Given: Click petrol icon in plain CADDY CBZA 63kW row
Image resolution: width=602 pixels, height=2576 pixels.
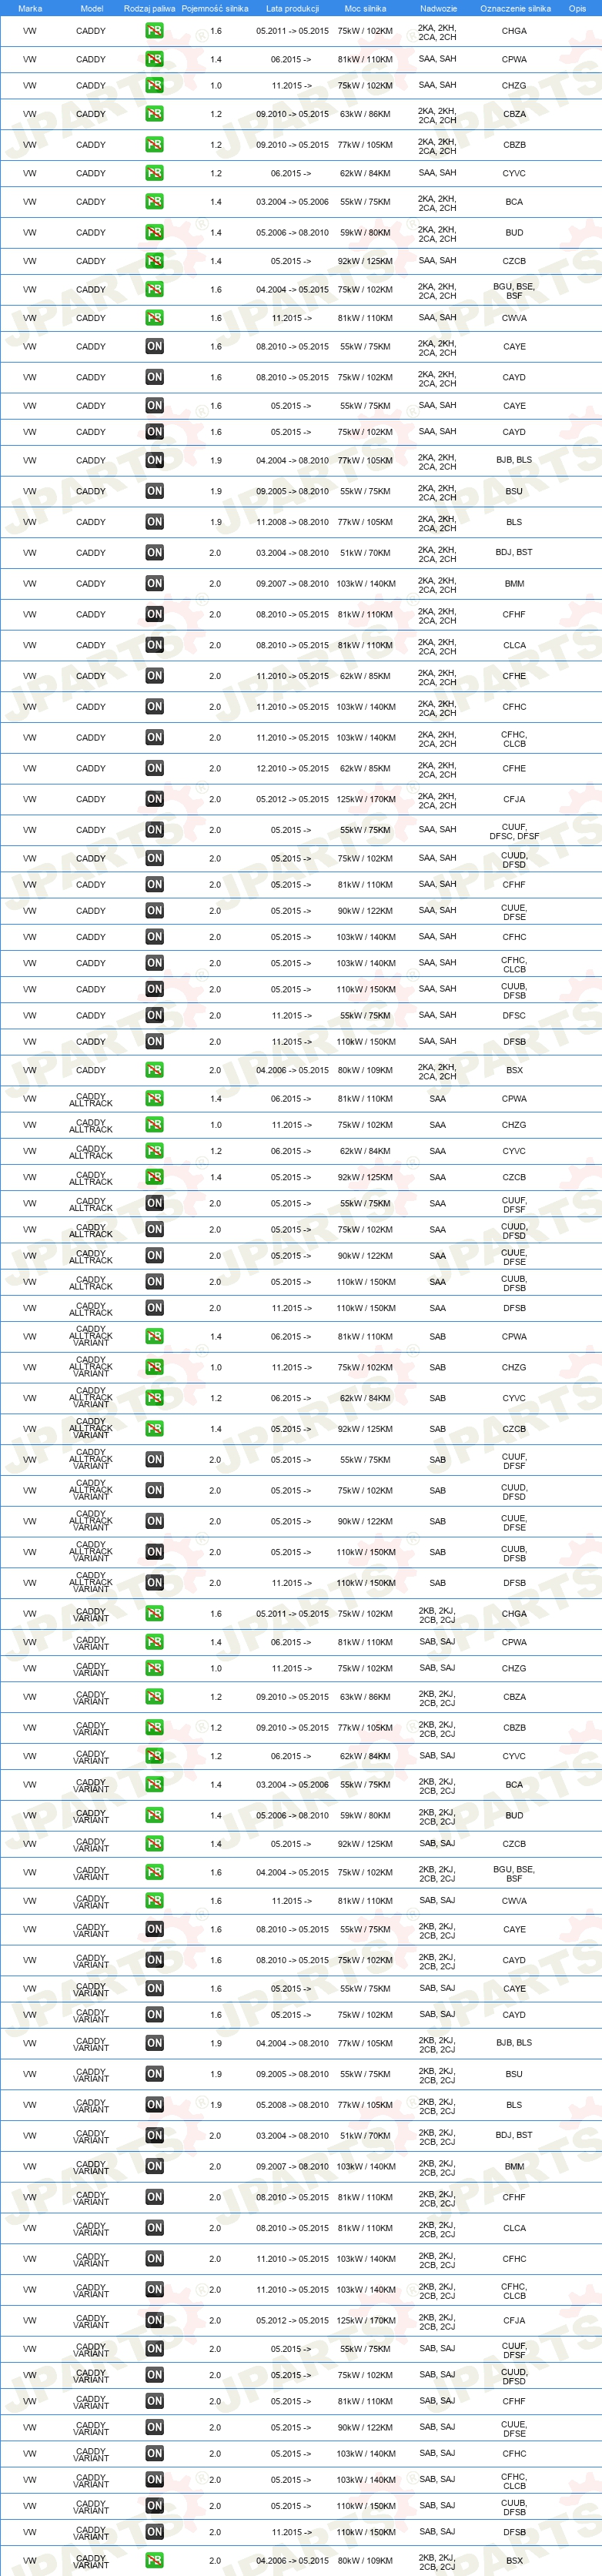Looking at the screenshot, I should 154,114.
